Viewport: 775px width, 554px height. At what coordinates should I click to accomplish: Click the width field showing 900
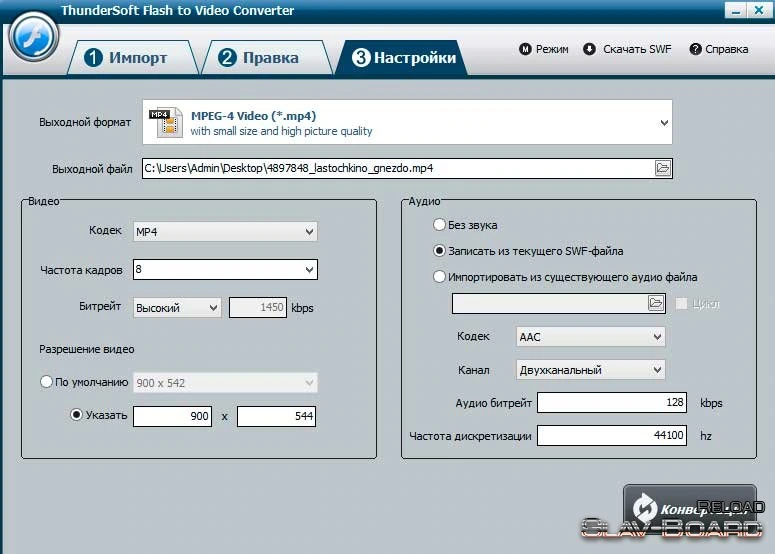(x=172, y=416)
